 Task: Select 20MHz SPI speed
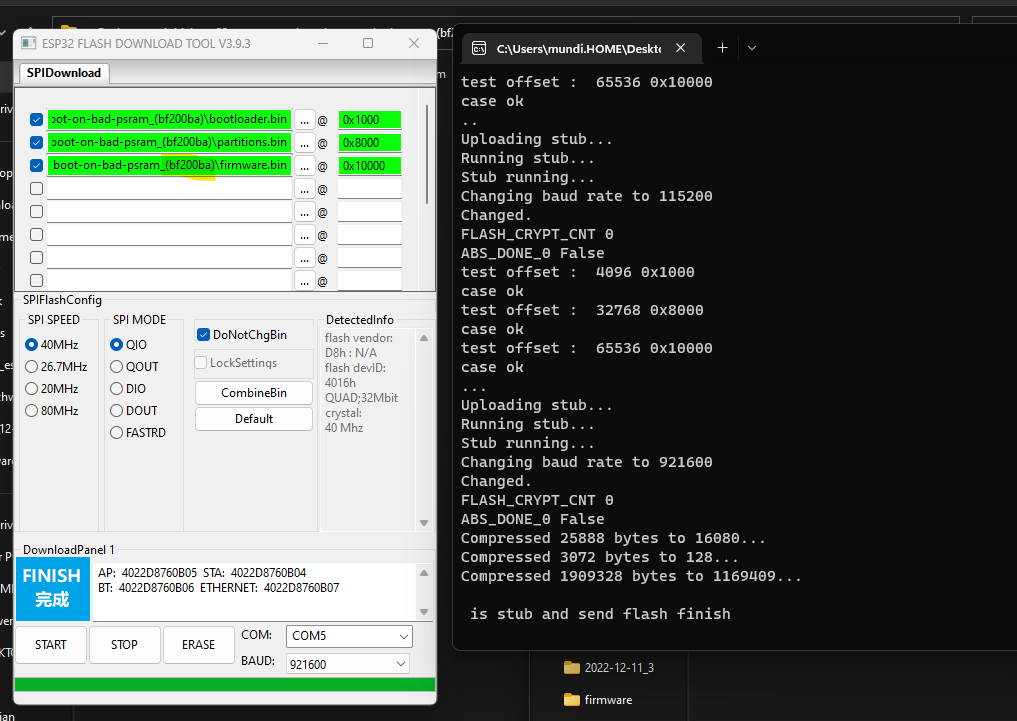pyautogui.click(x=52, y=389)
